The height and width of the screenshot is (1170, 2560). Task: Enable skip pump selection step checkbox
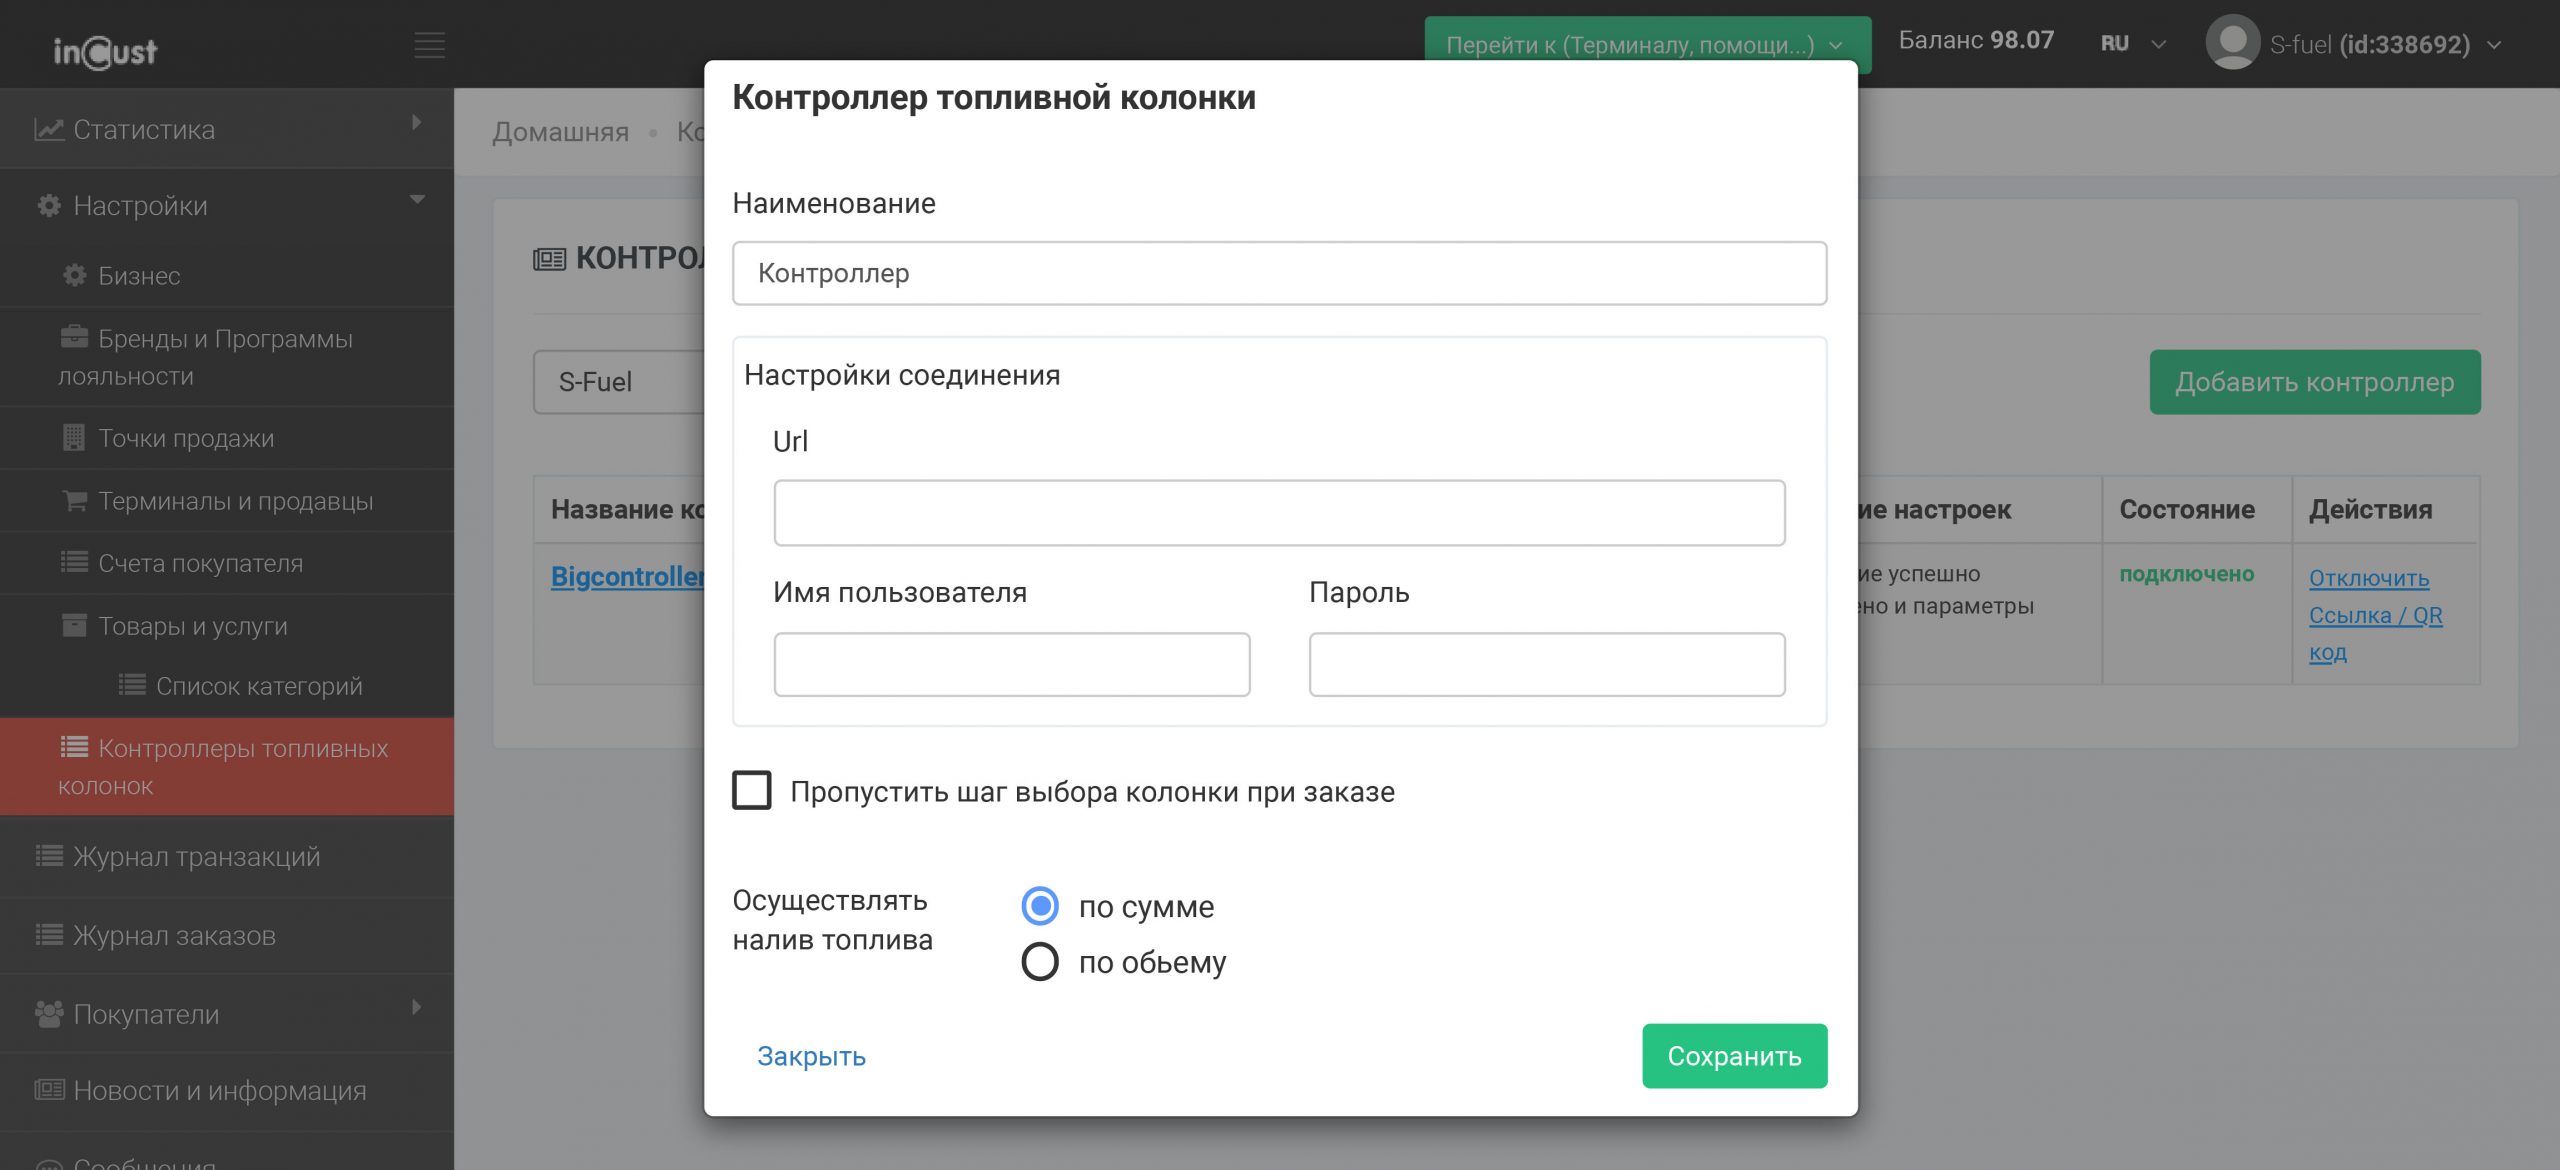(x=752, y=790)
